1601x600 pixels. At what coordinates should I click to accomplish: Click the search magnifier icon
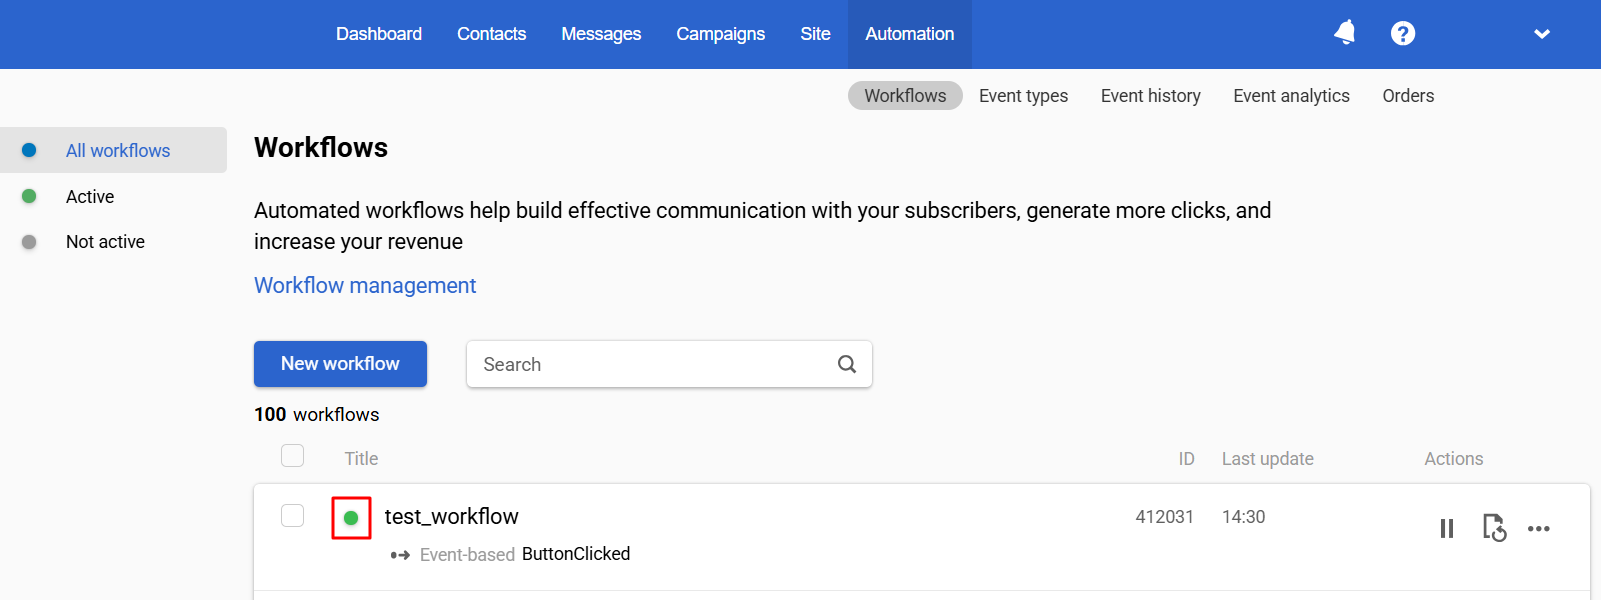[847, 364]
